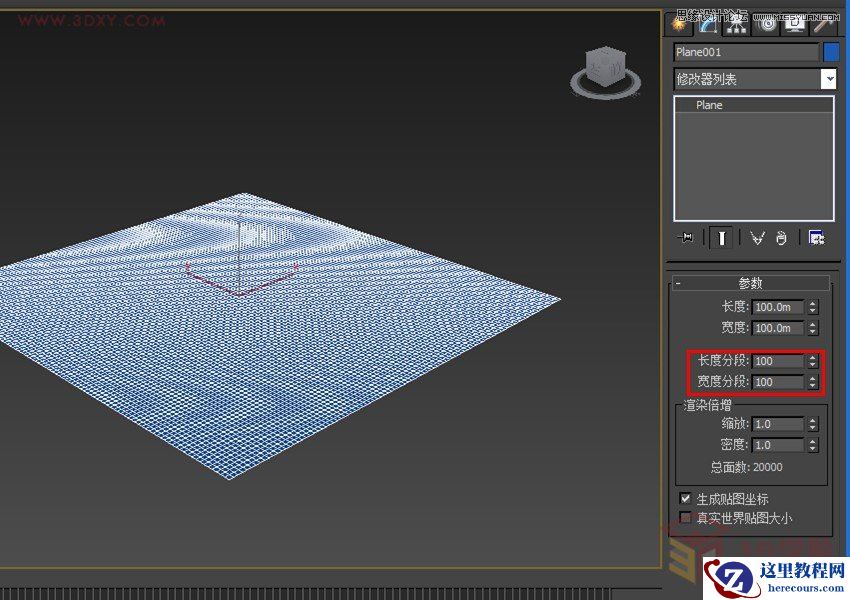Screen dimensions: 850x600
Task: Click Remove Modifier from Stack icon
Action: click(780, 238)
